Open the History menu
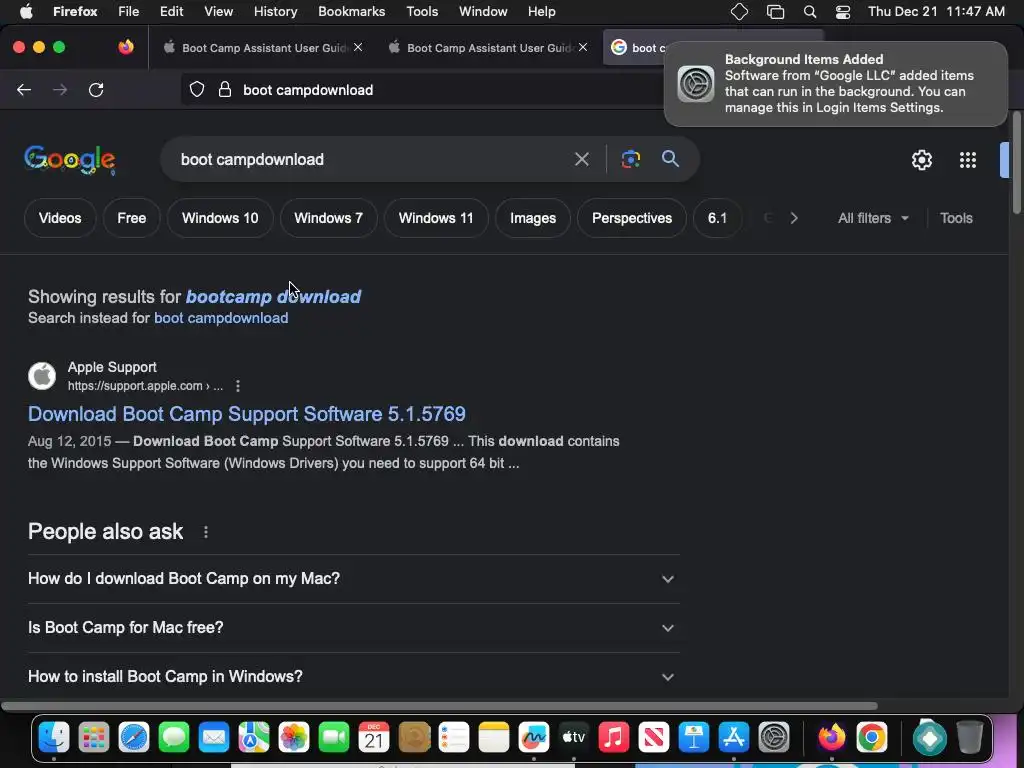 click(275, 12)
